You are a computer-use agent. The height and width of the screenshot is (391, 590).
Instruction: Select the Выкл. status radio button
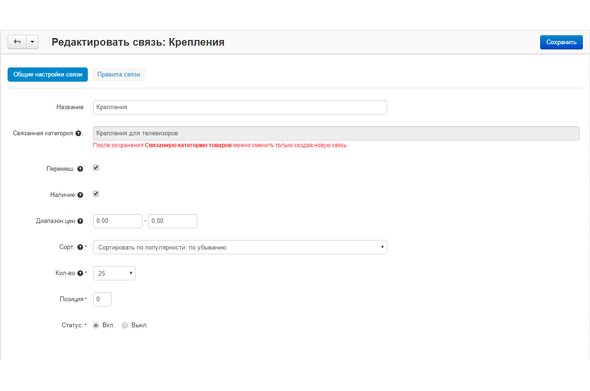pos(125,326)
